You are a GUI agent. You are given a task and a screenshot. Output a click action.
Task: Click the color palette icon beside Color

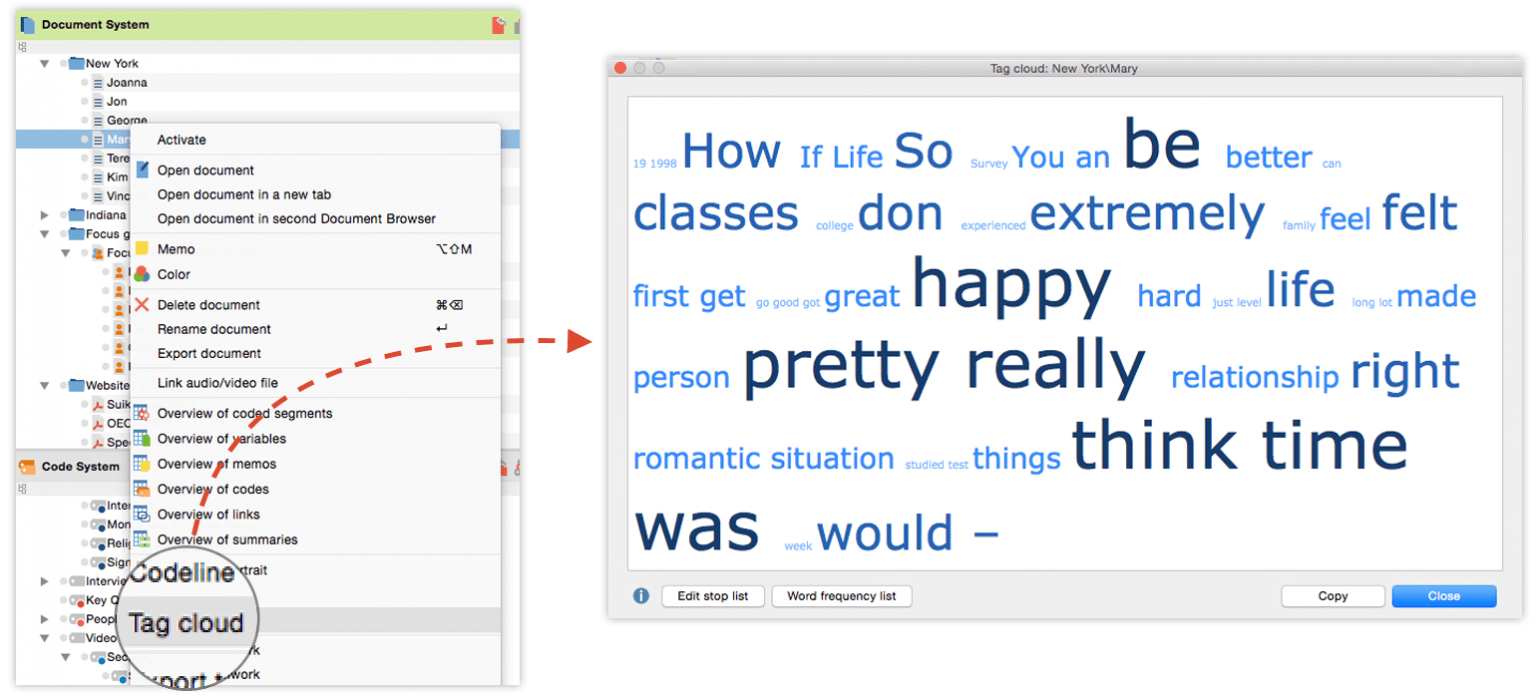[x=140, y=274]
